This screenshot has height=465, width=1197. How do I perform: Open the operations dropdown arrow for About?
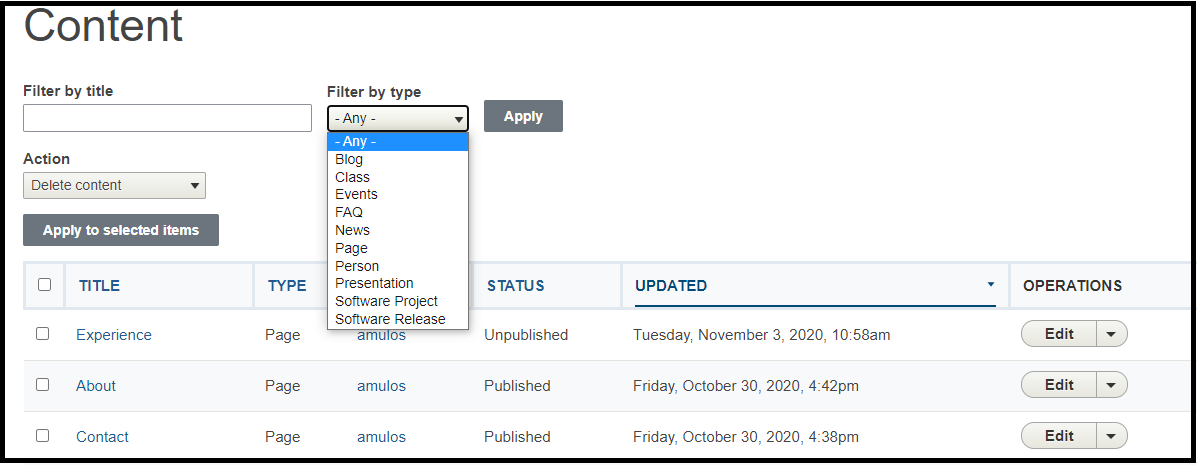1112,385
